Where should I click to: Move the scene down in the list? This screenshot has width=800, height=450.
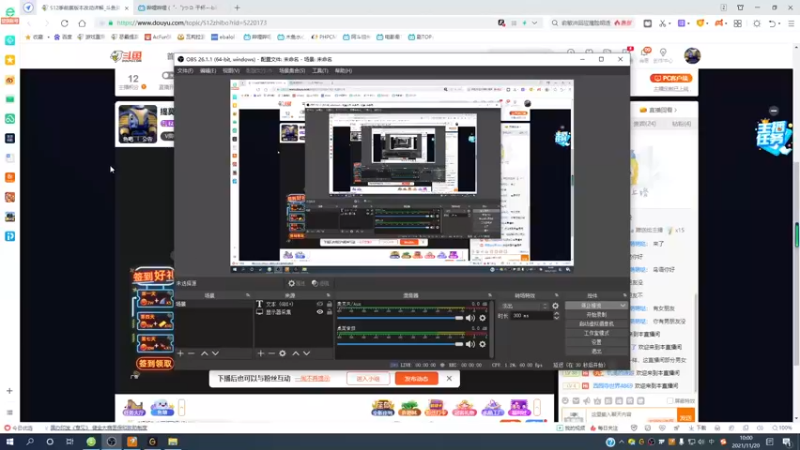[x=215, y=353]
